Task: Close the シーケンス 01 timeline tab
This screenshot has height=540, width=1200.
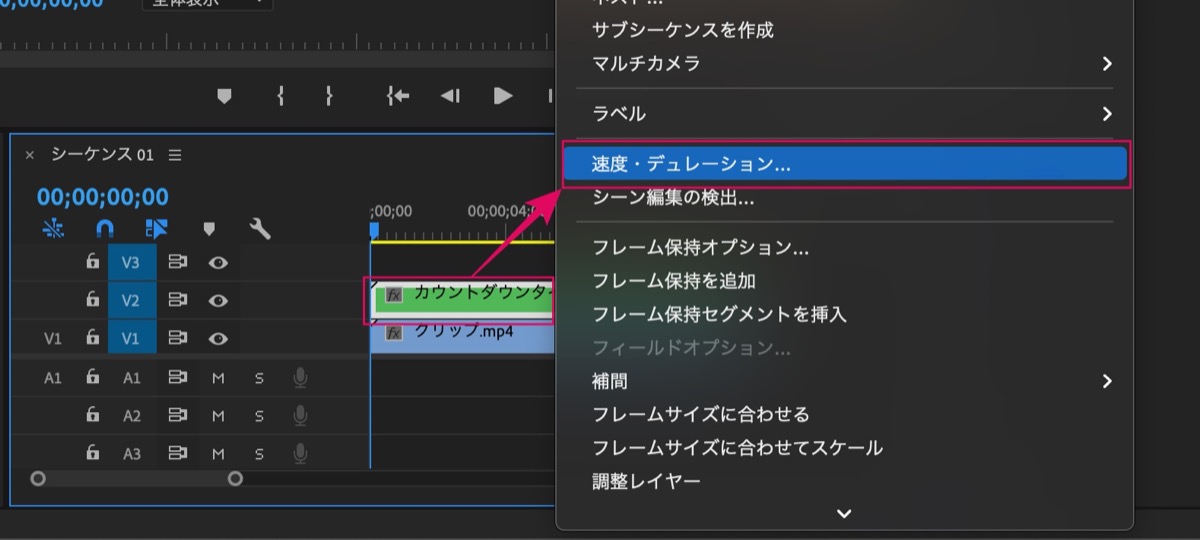Action: coord(29,155)
